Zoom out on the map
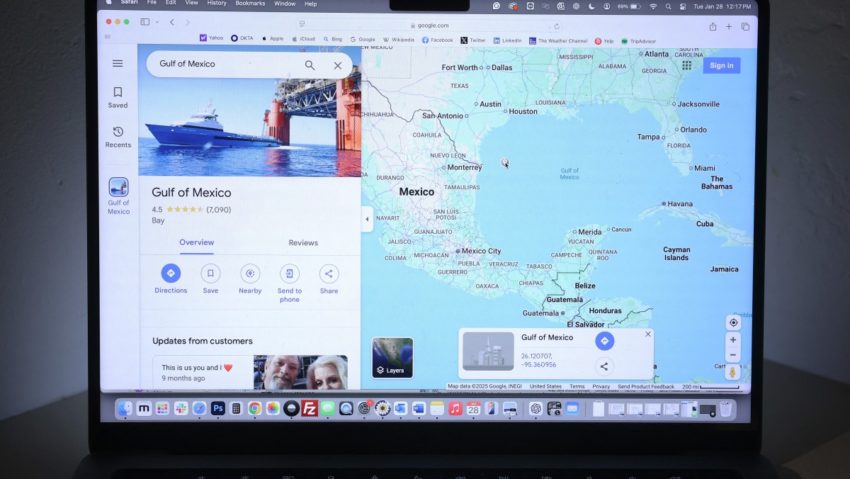Image resolution: width=850 pixels, height=479 pixels. pos(733,355)
